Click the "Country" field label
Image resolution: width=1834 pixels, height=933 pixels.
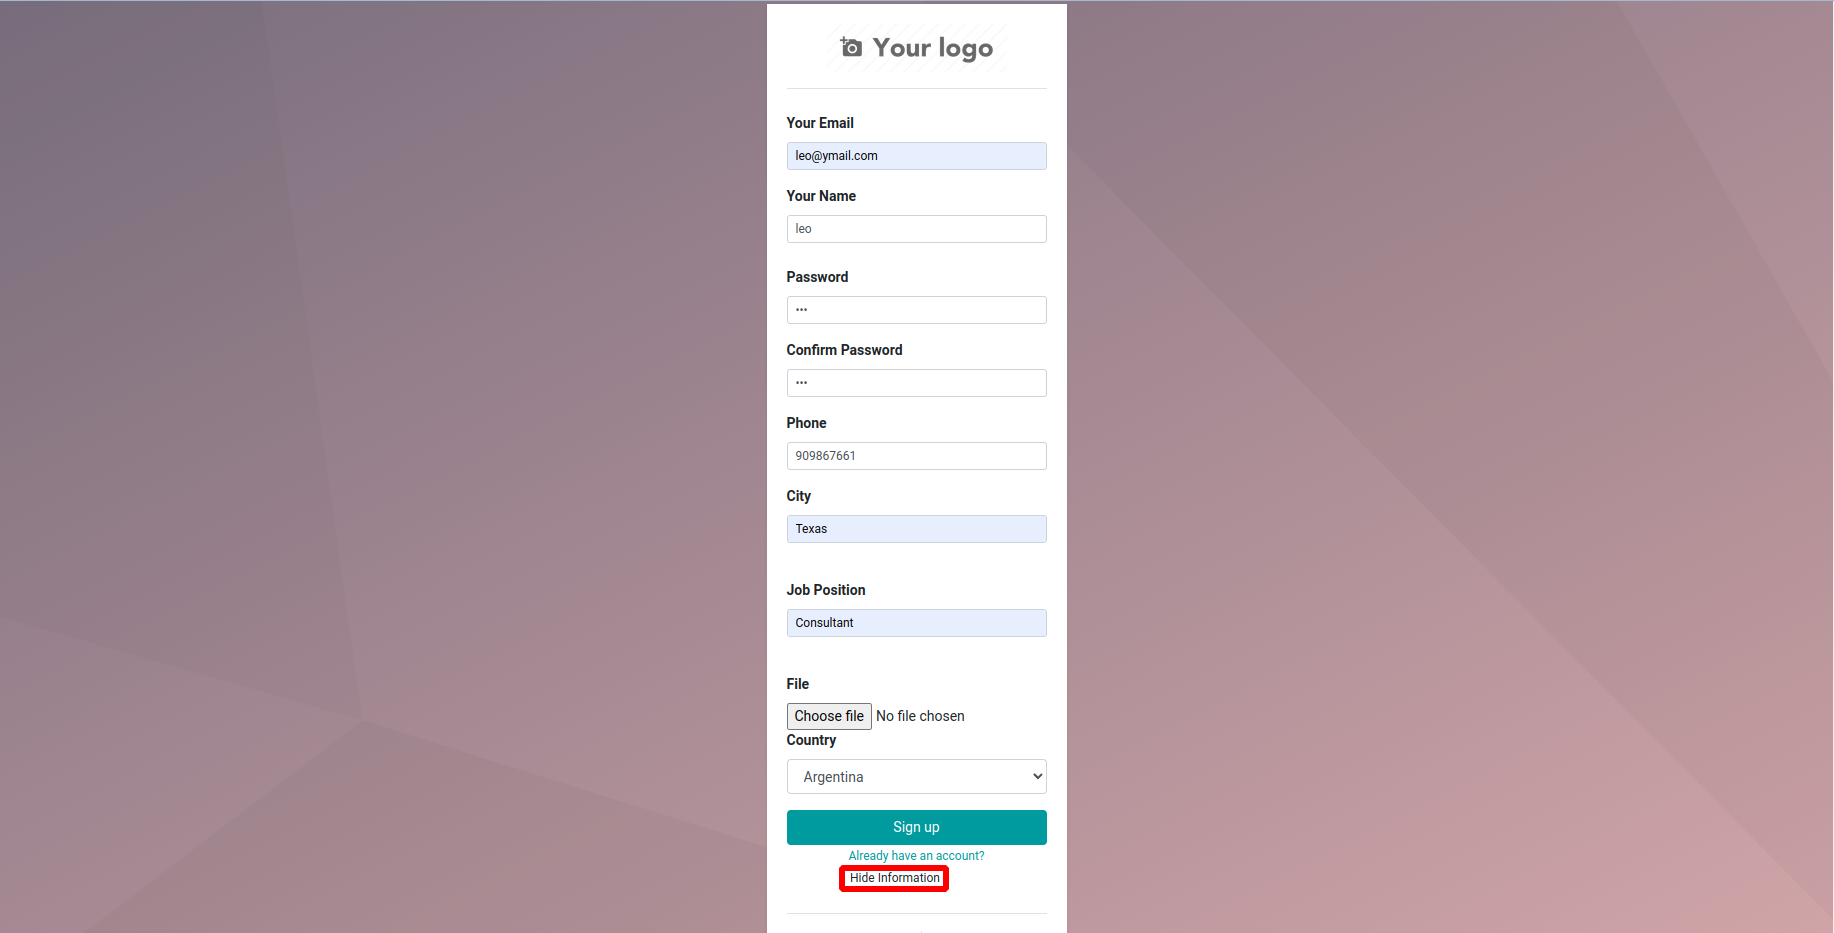click(x=811, y=740)
